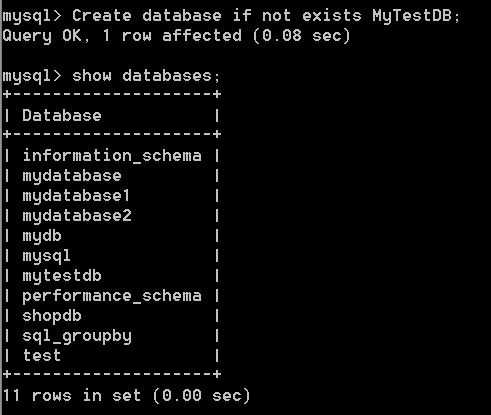The image size is (491, 415).
Task: Click the mytestdb database name
Action: 62,276
